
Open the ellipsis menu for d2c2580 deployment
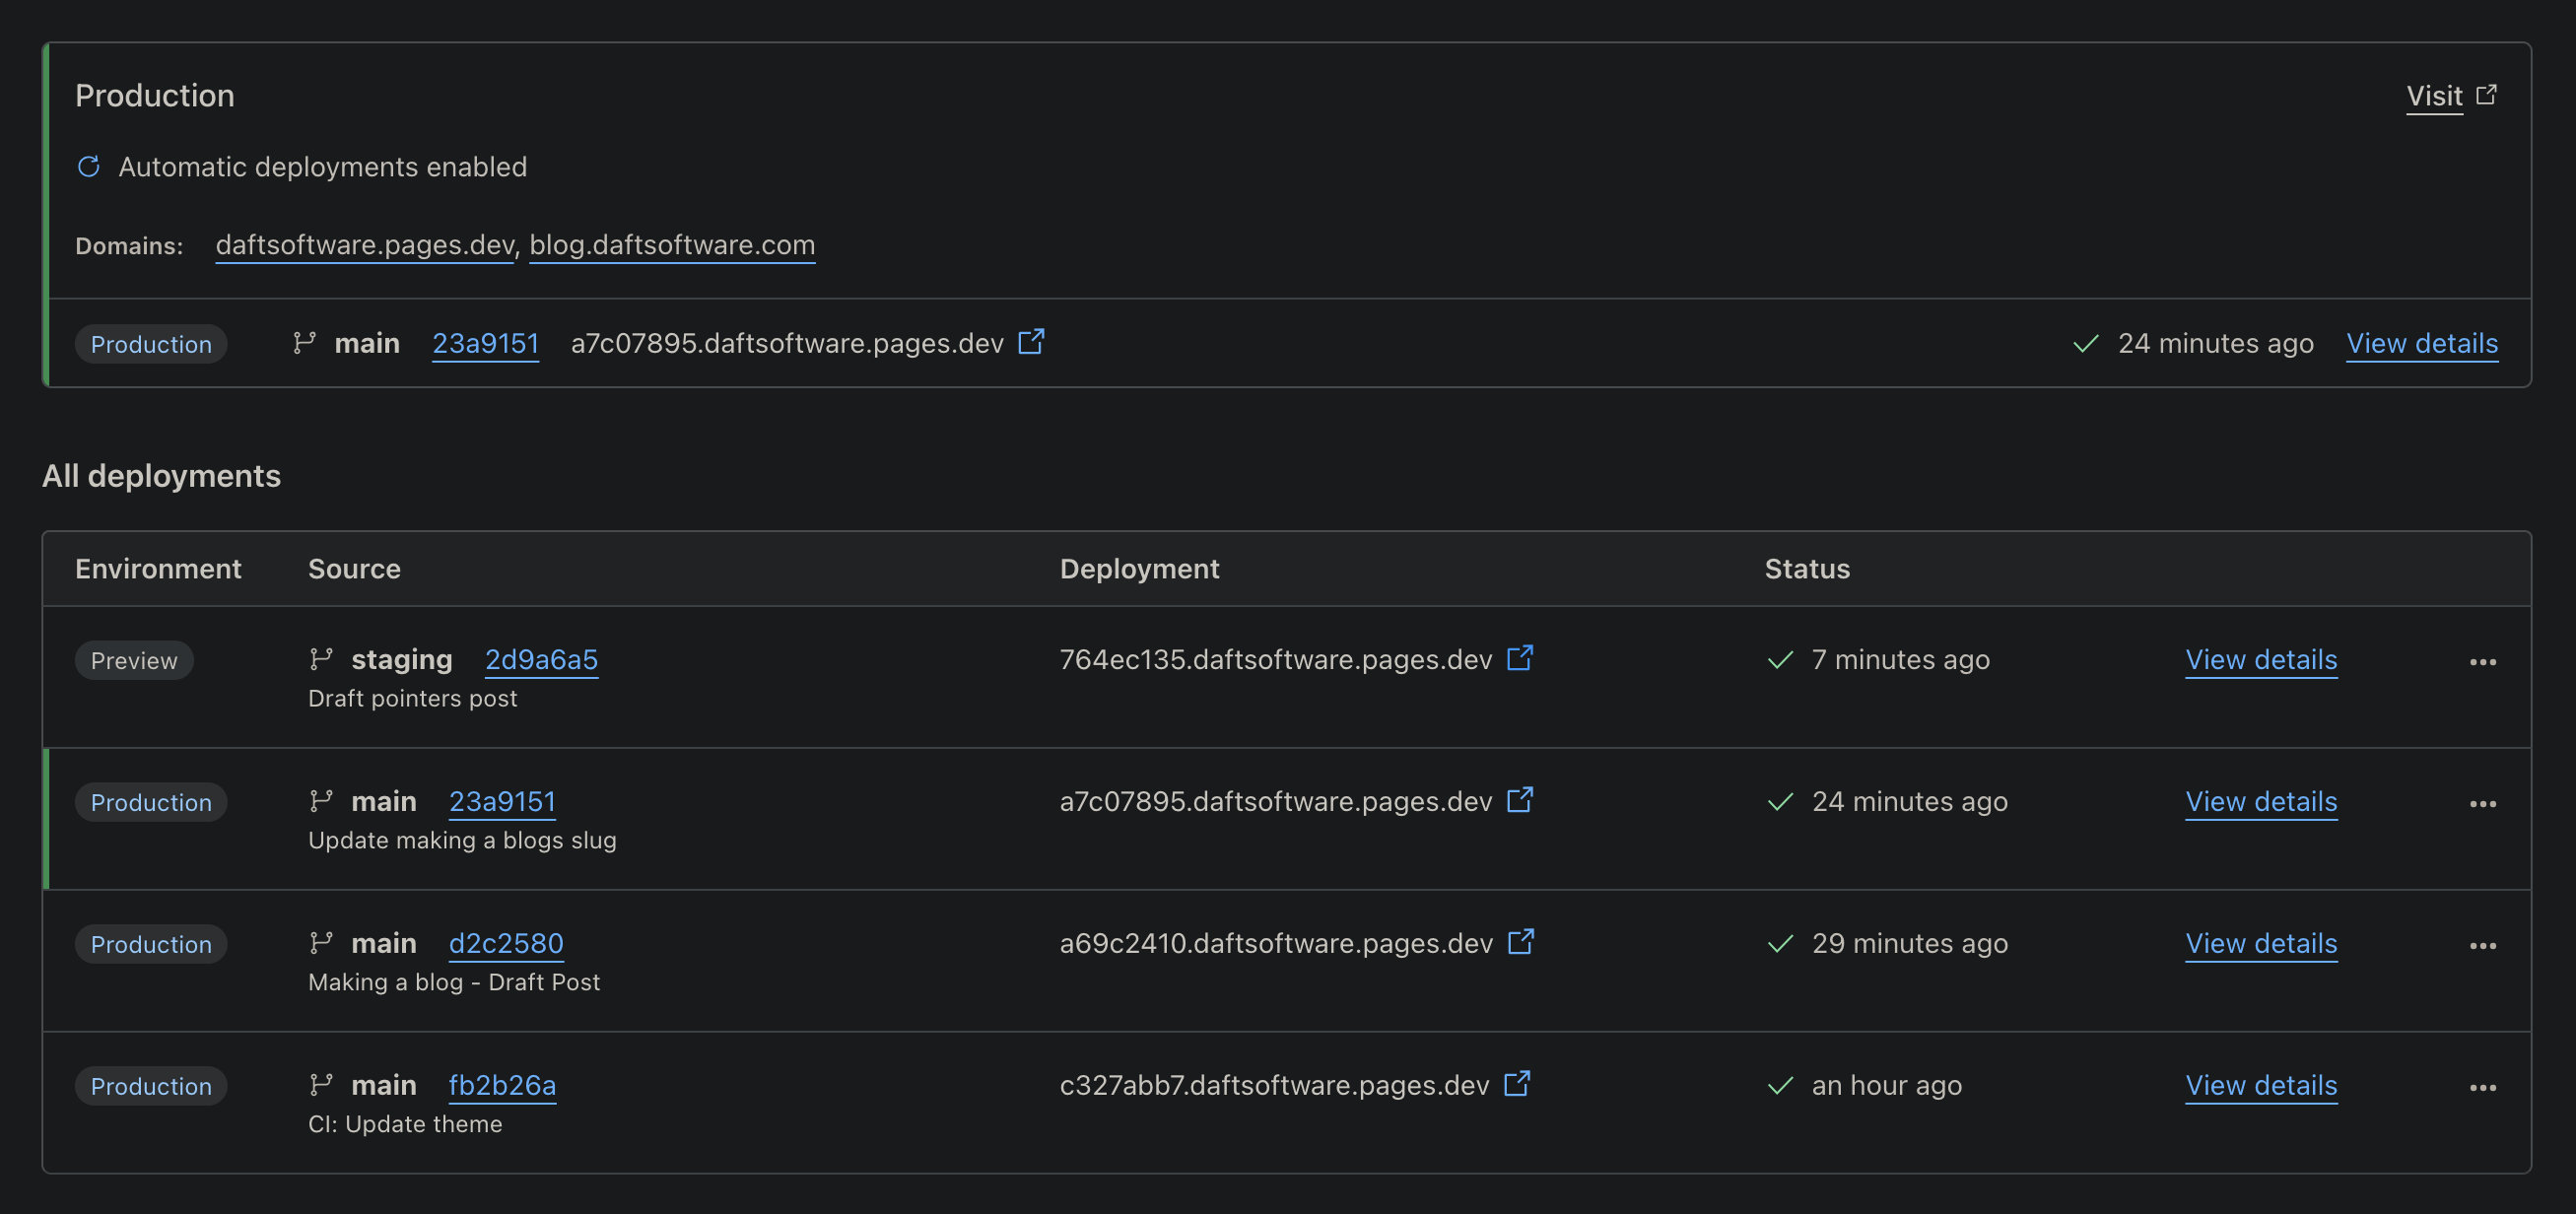coord(2484,945)
